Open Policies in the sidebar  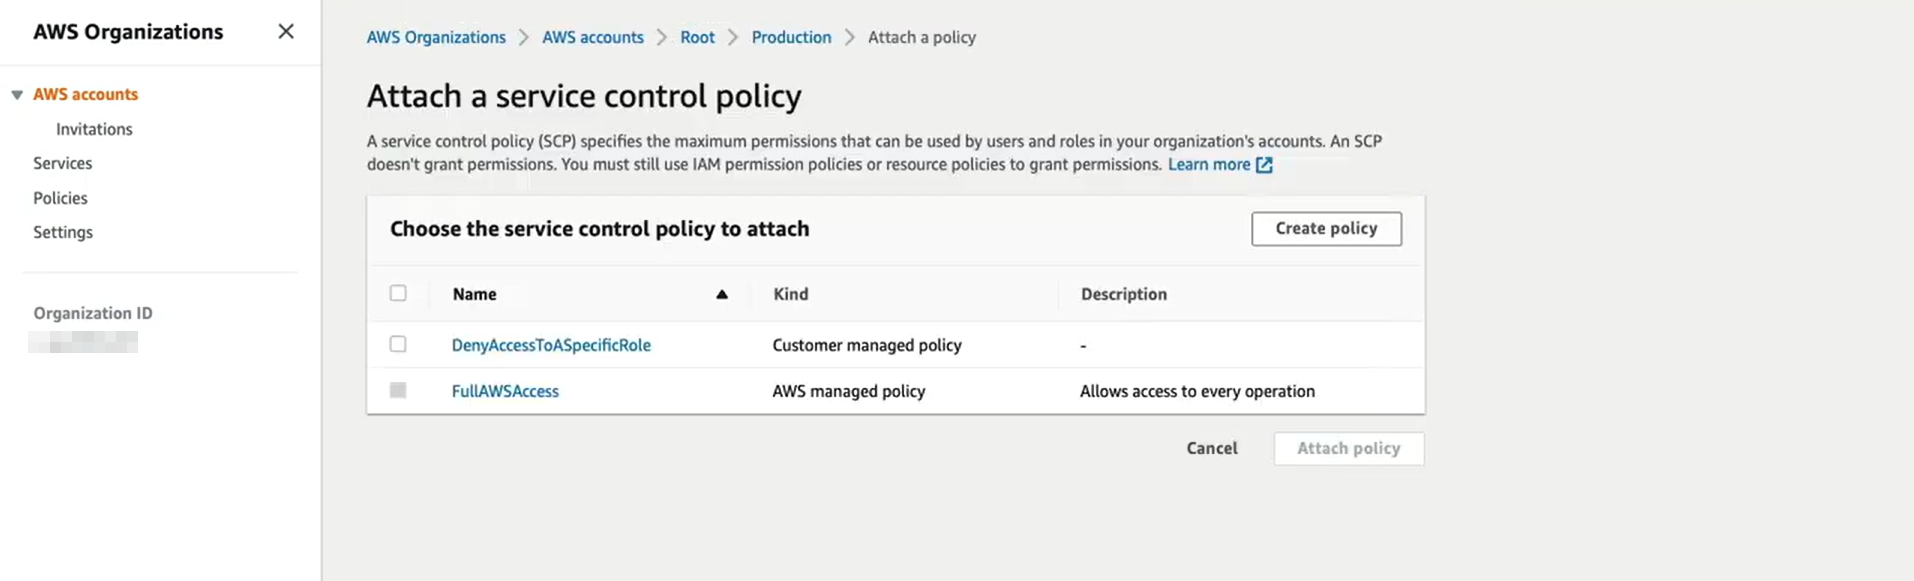60,198
